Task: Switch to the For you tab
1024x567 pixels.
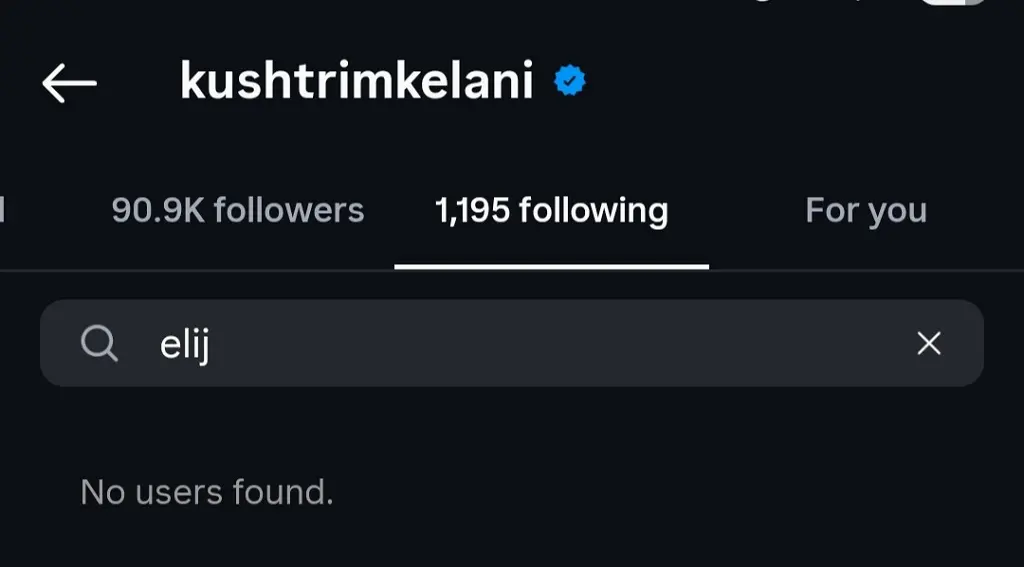Action: (x=866, y=211)
